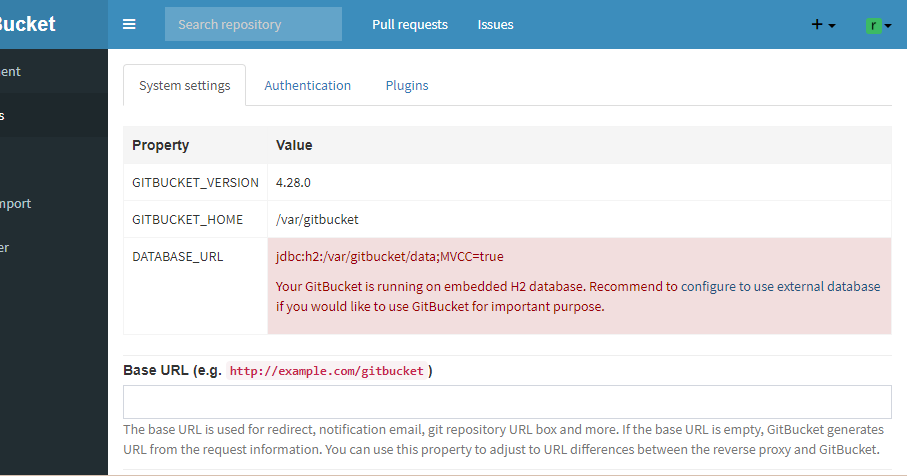Click the GitBucket logo

click(x=28, y=24)
